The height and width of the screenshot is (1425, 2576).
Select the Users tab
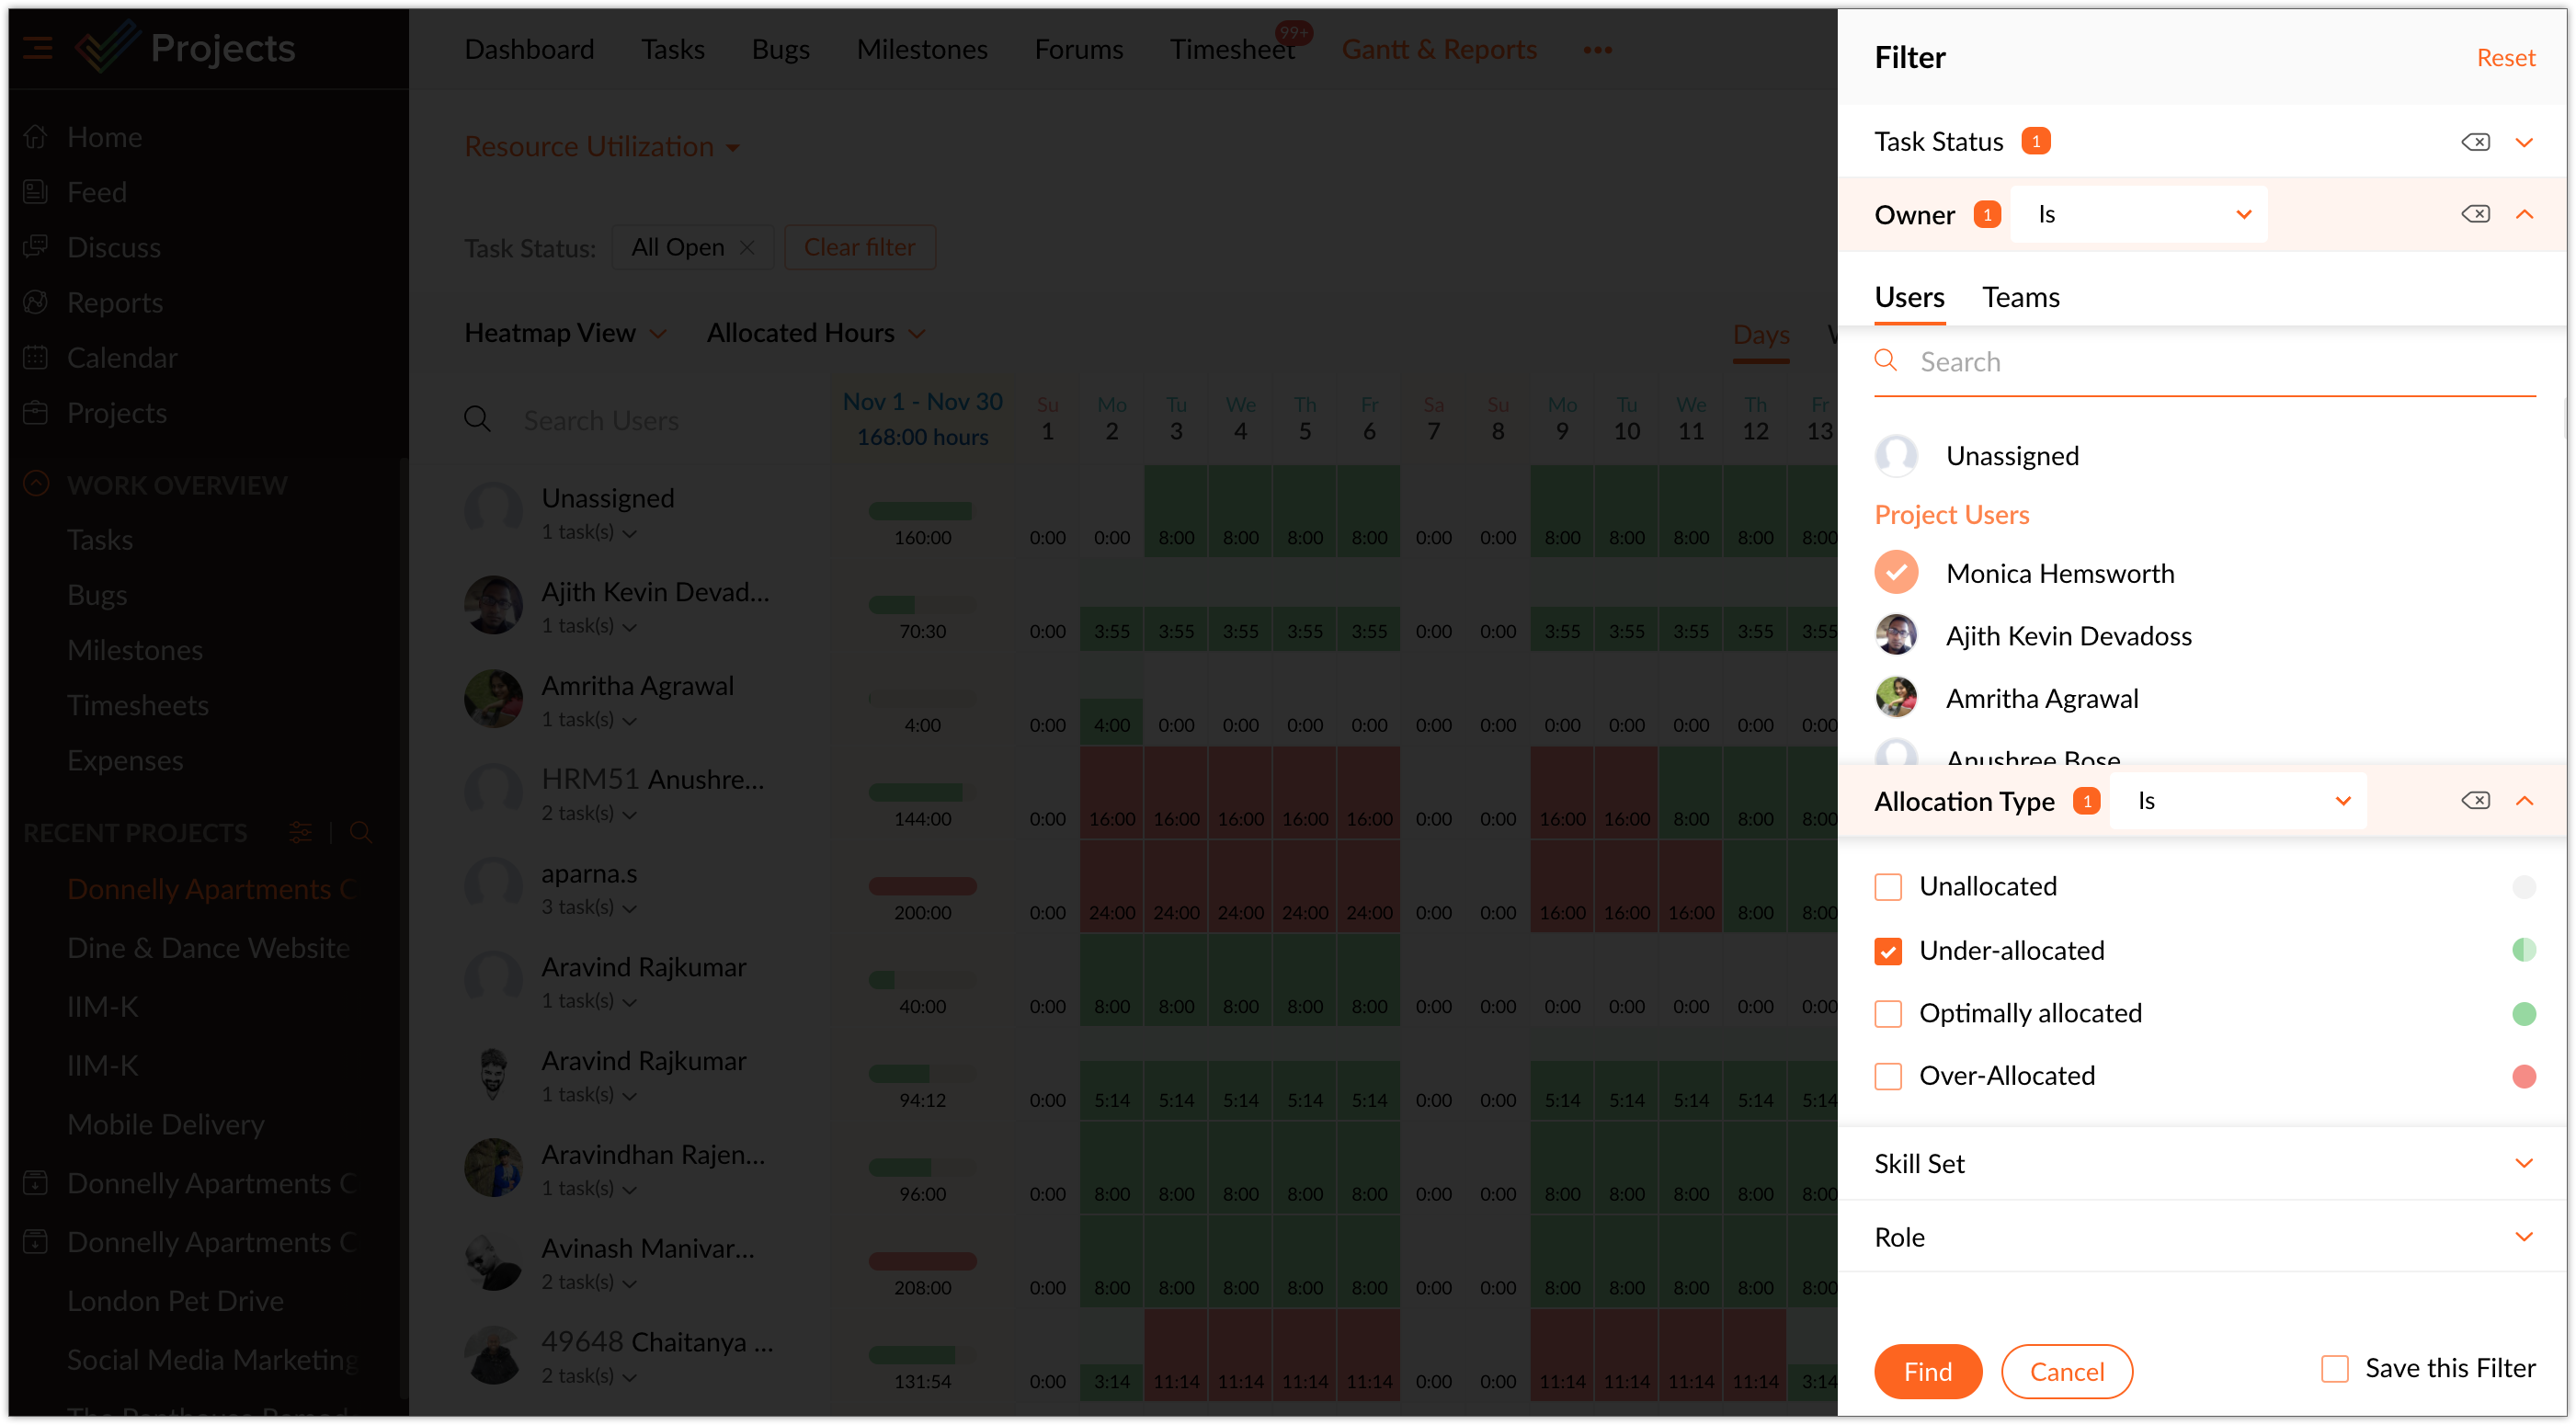pos(1908,297)
